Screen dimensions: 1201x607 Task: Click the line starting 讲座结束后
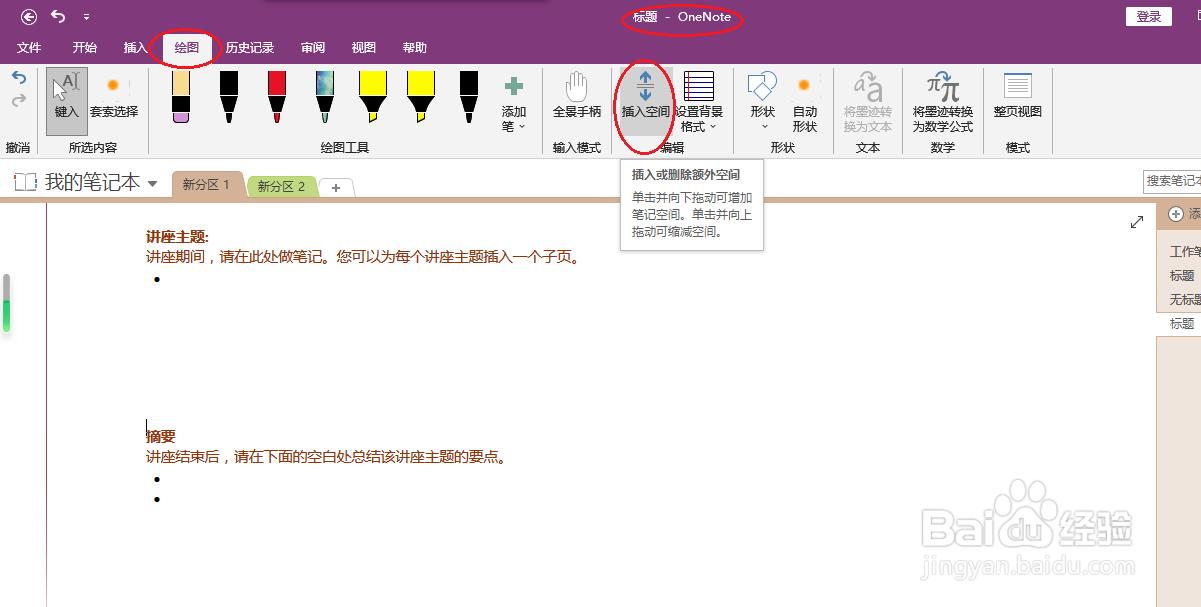point(327,457)
